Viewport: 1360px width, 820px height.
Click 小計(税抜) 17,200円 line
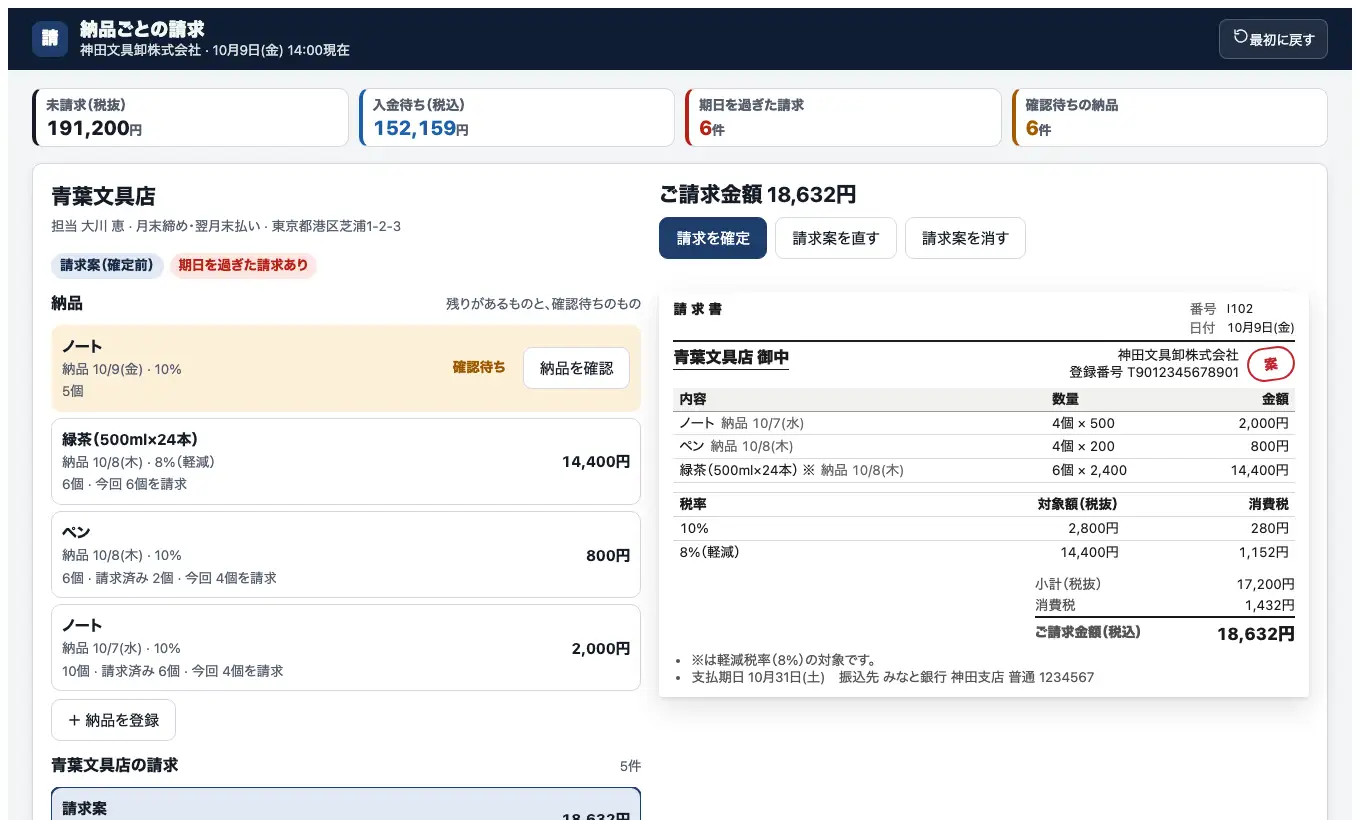[1165, 584]
